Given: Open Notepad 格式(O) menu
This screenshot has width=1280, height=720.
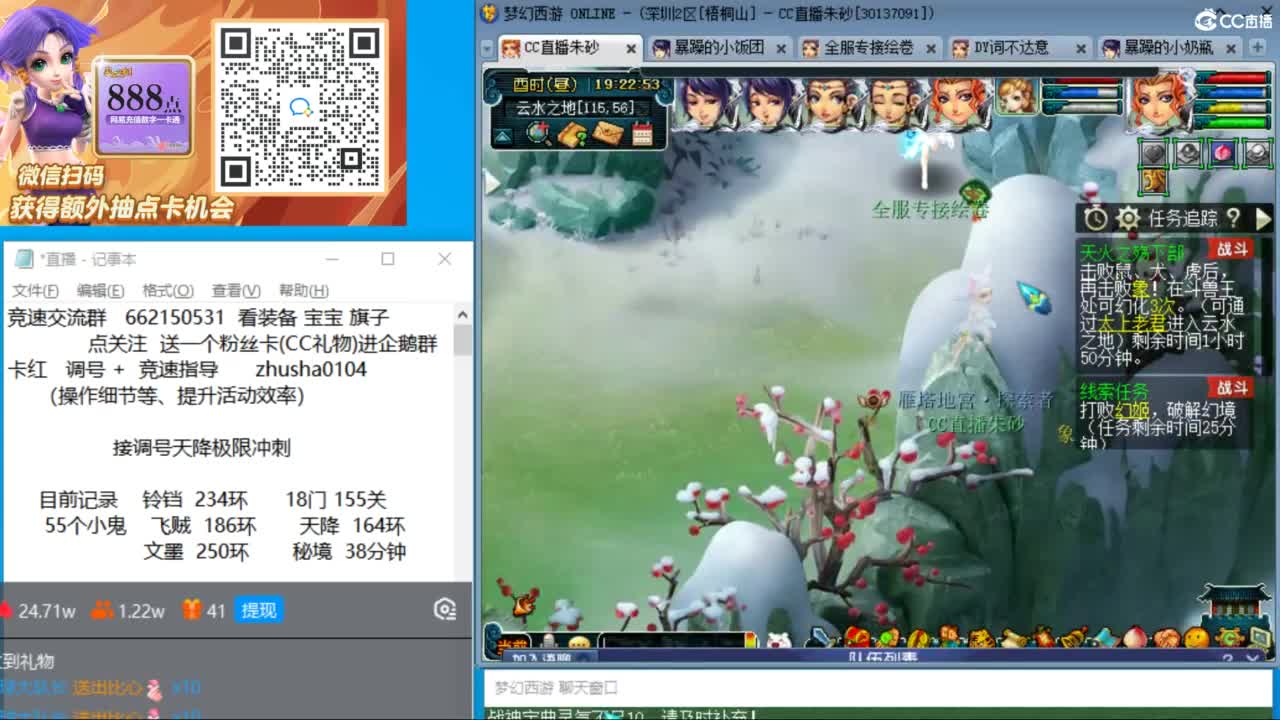Looking at the screenshot, I should coord(167,290).
